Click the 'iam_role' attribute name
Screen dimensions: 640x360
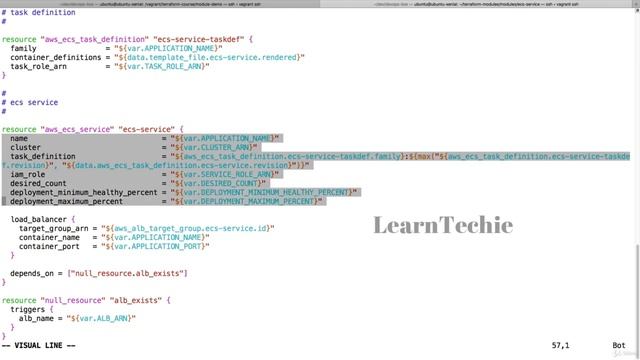pos(27,174)
